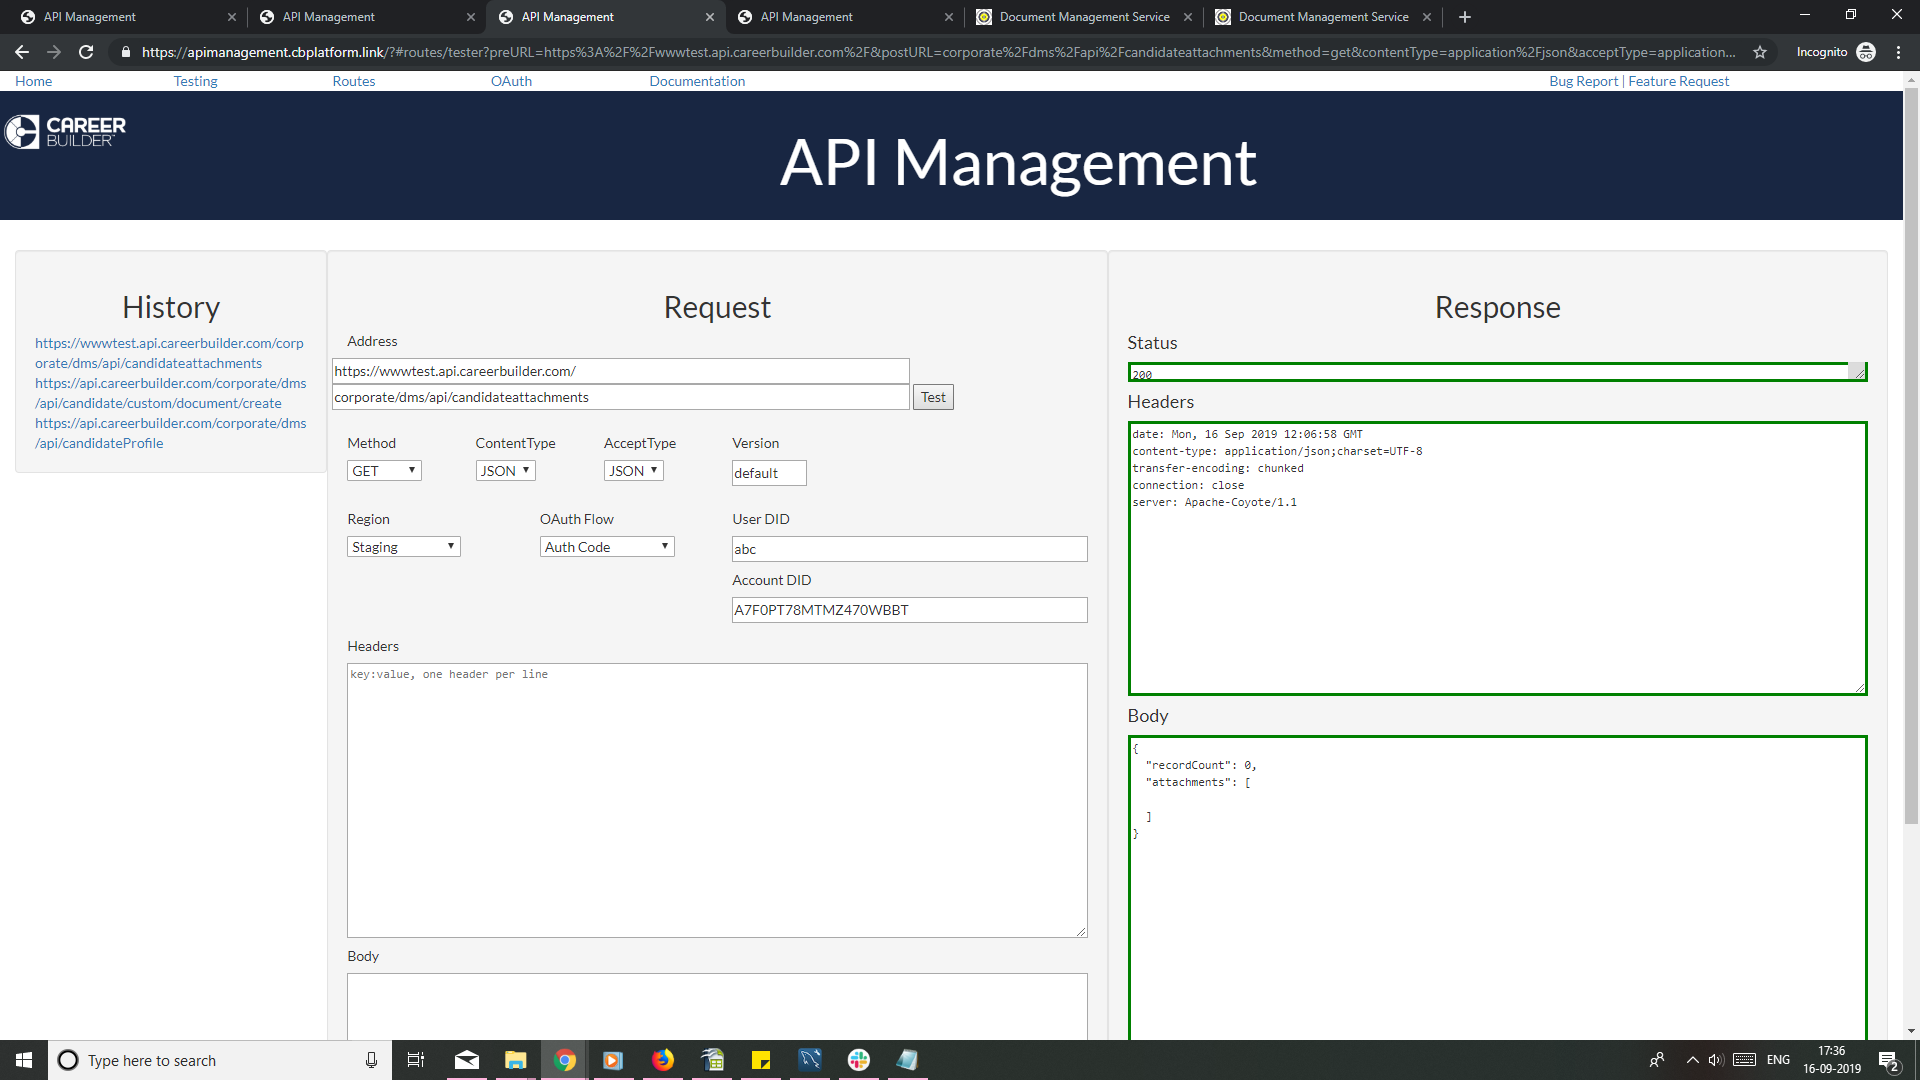Bookmark this page with the star icon
1920x1080 pixels.
[x=1760, y=52]
